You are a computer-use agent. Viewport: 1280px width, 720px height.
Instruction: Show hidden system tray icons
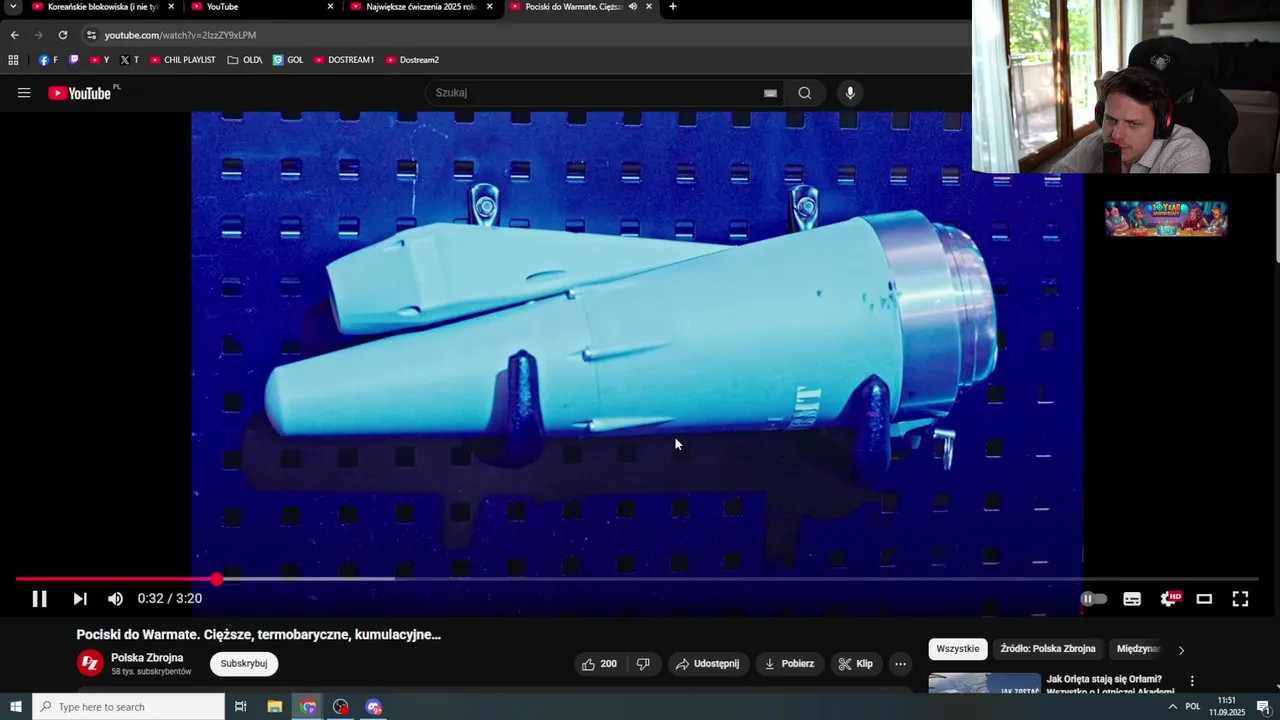[1173, 707]
